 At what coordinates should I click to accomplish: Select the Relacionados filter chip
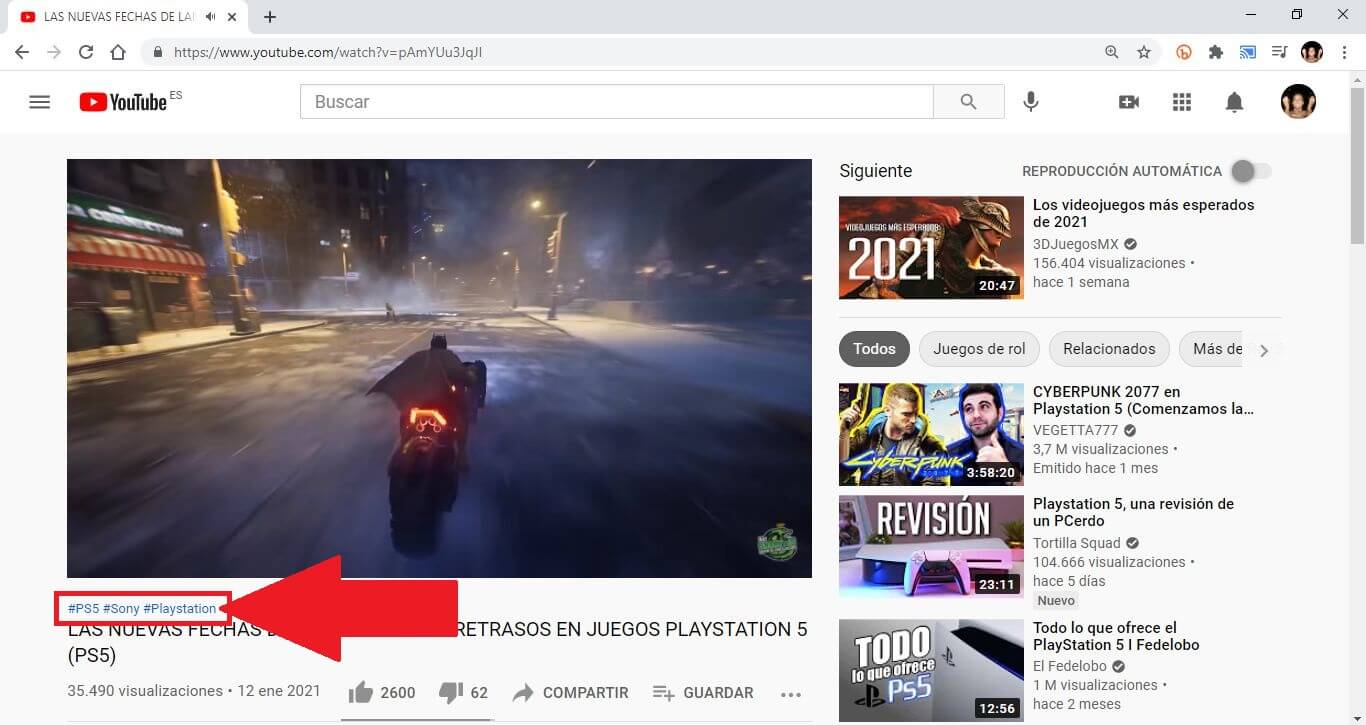[1109, 349]
